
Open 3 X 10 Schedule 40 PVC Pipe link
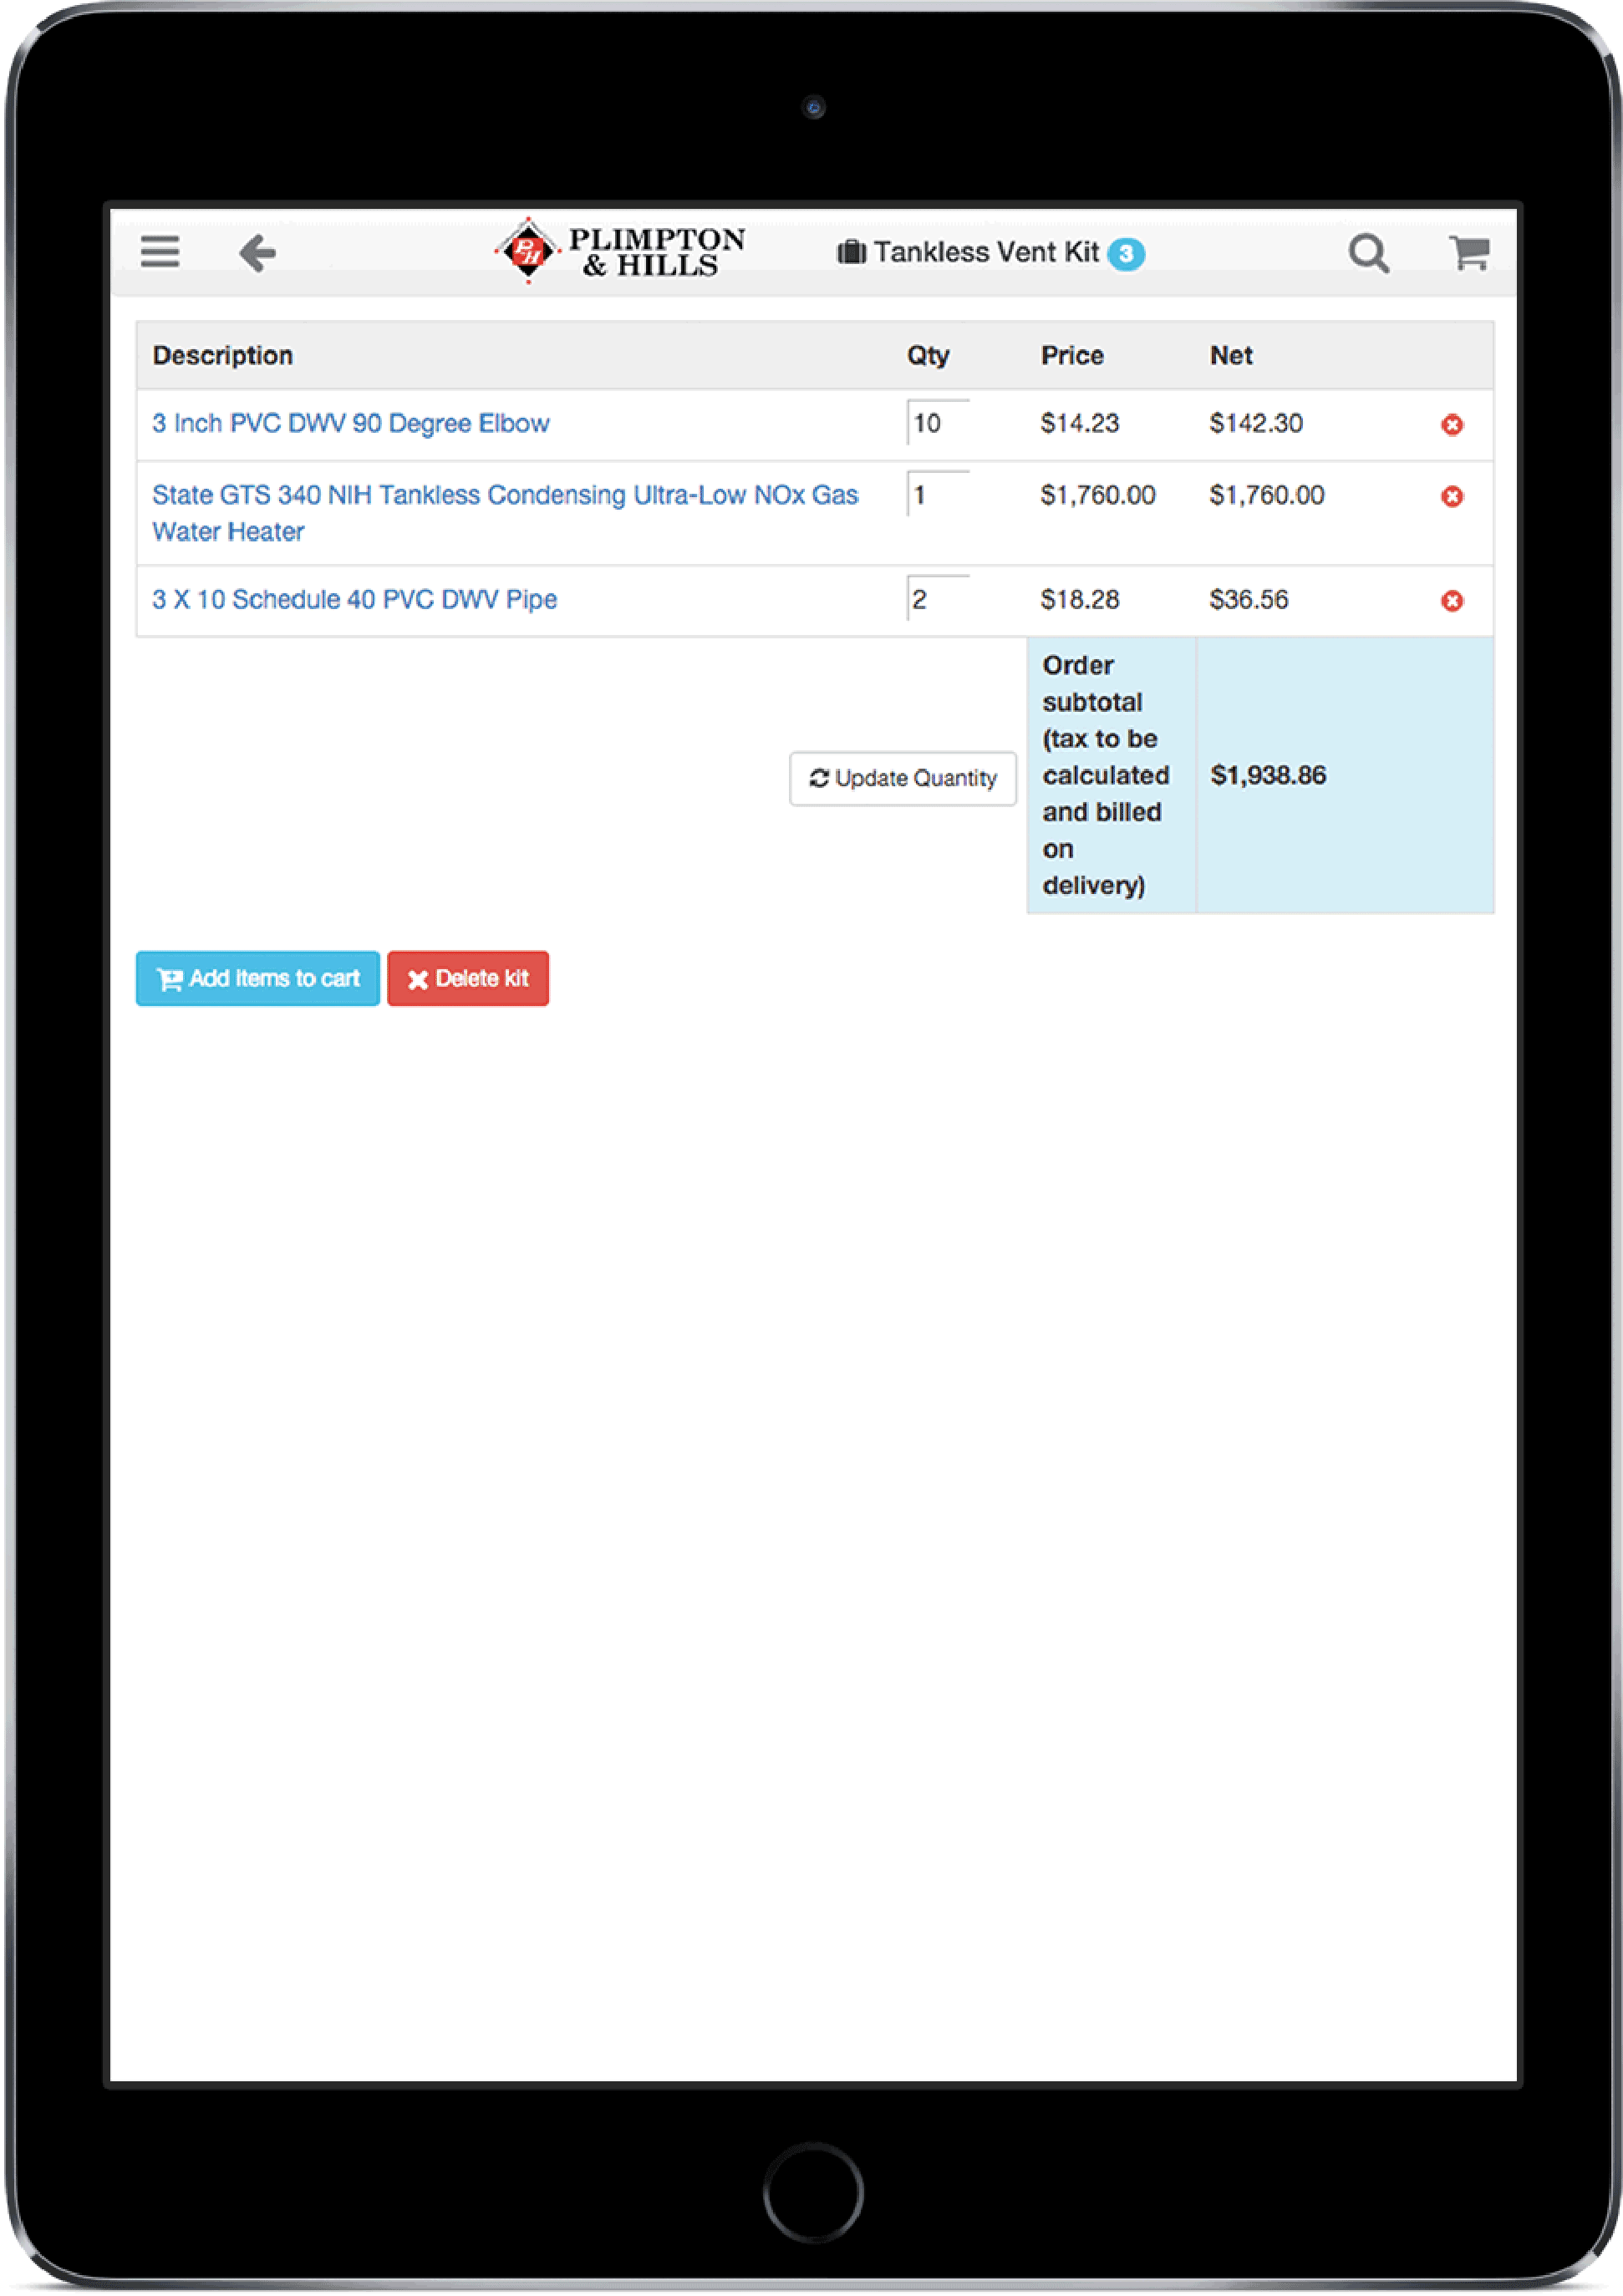click(355, 599)
